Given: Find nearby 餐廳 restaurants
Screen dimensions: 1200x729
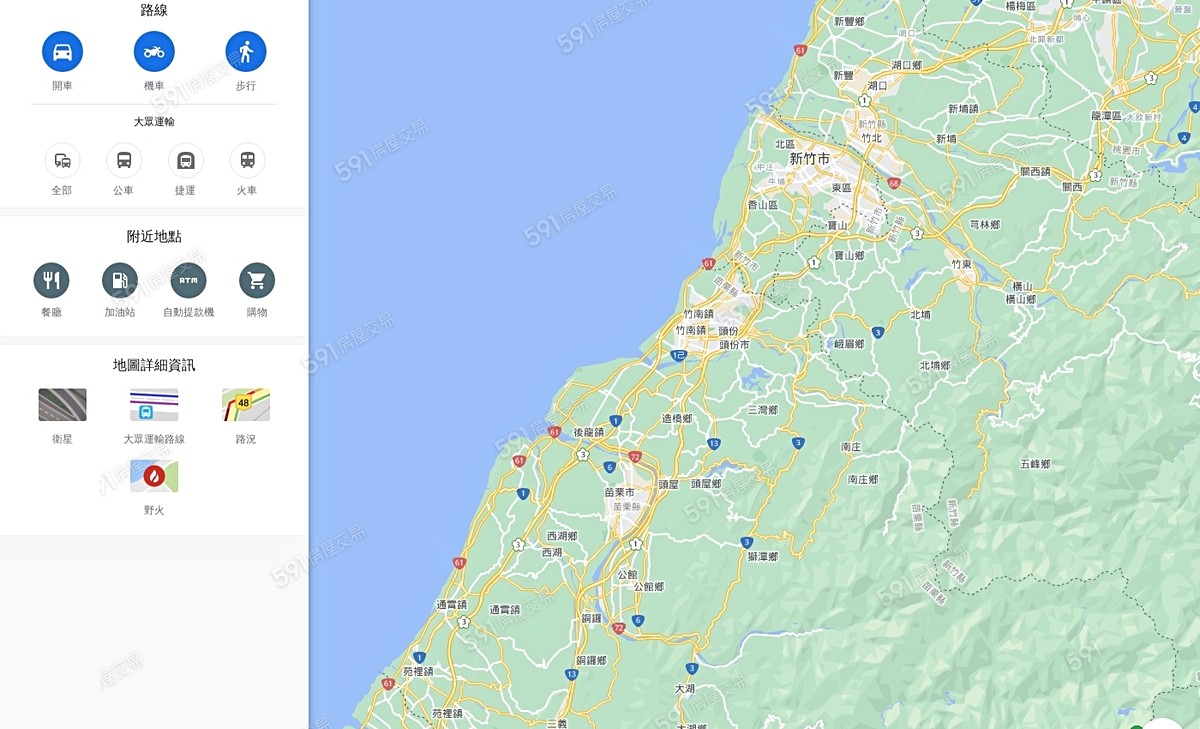Looking at the screenshot, I should 51,281.
